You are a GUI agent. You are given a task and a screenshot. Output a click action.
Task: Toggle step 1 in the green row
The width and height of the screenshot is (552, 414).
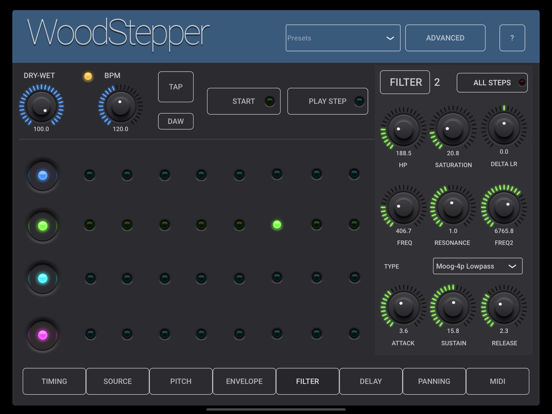[90, 225]
